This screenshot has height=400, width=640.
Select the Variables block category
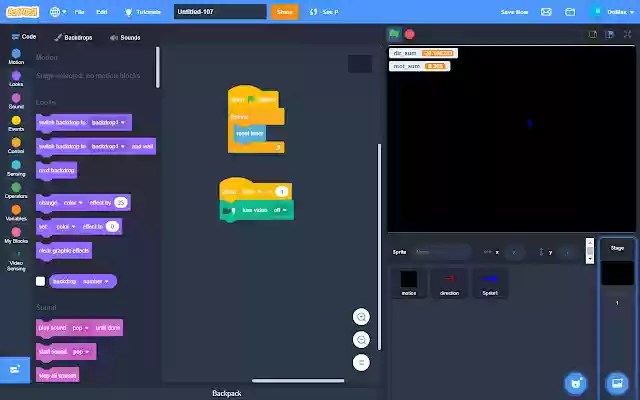(16, 213)
